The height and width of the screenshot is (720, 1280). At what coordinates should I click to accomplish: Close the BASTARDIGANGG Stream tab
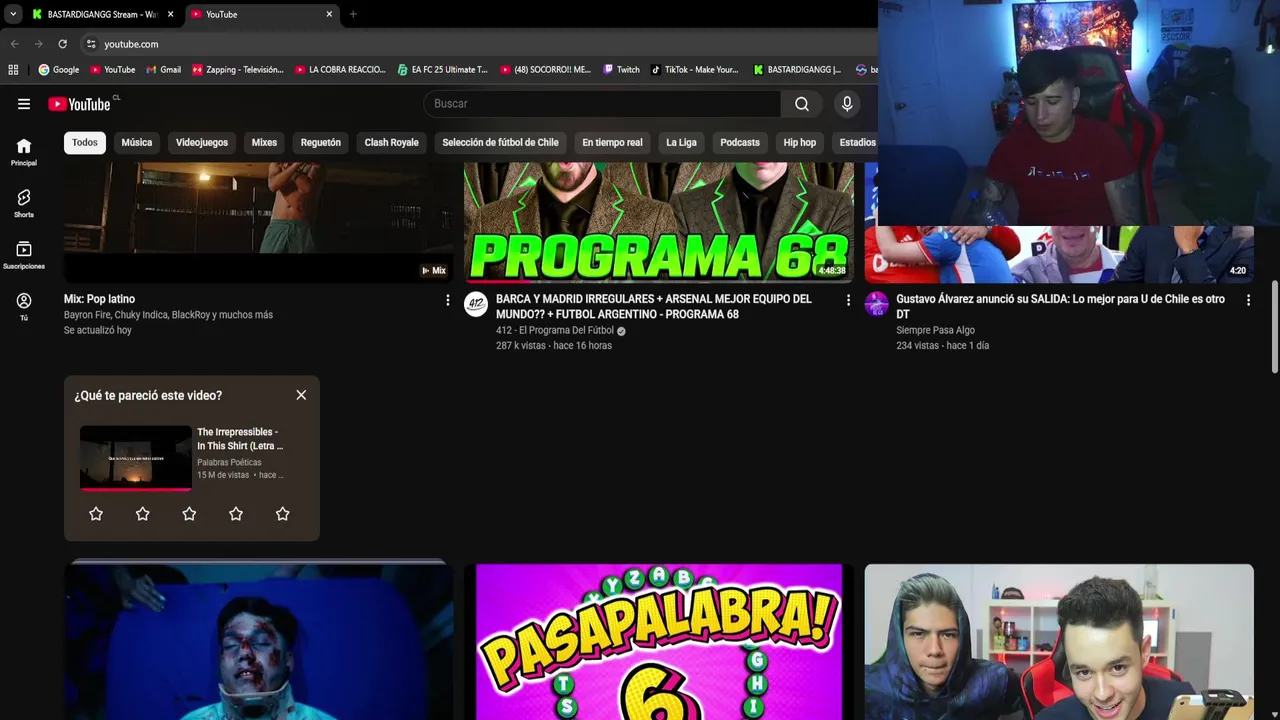tap(170, 14)
